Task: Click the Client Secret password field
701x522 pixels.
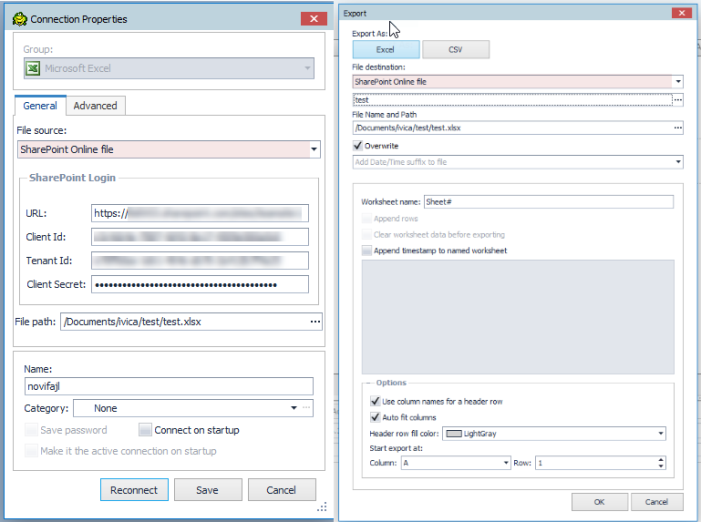Action: click(200, 284)
